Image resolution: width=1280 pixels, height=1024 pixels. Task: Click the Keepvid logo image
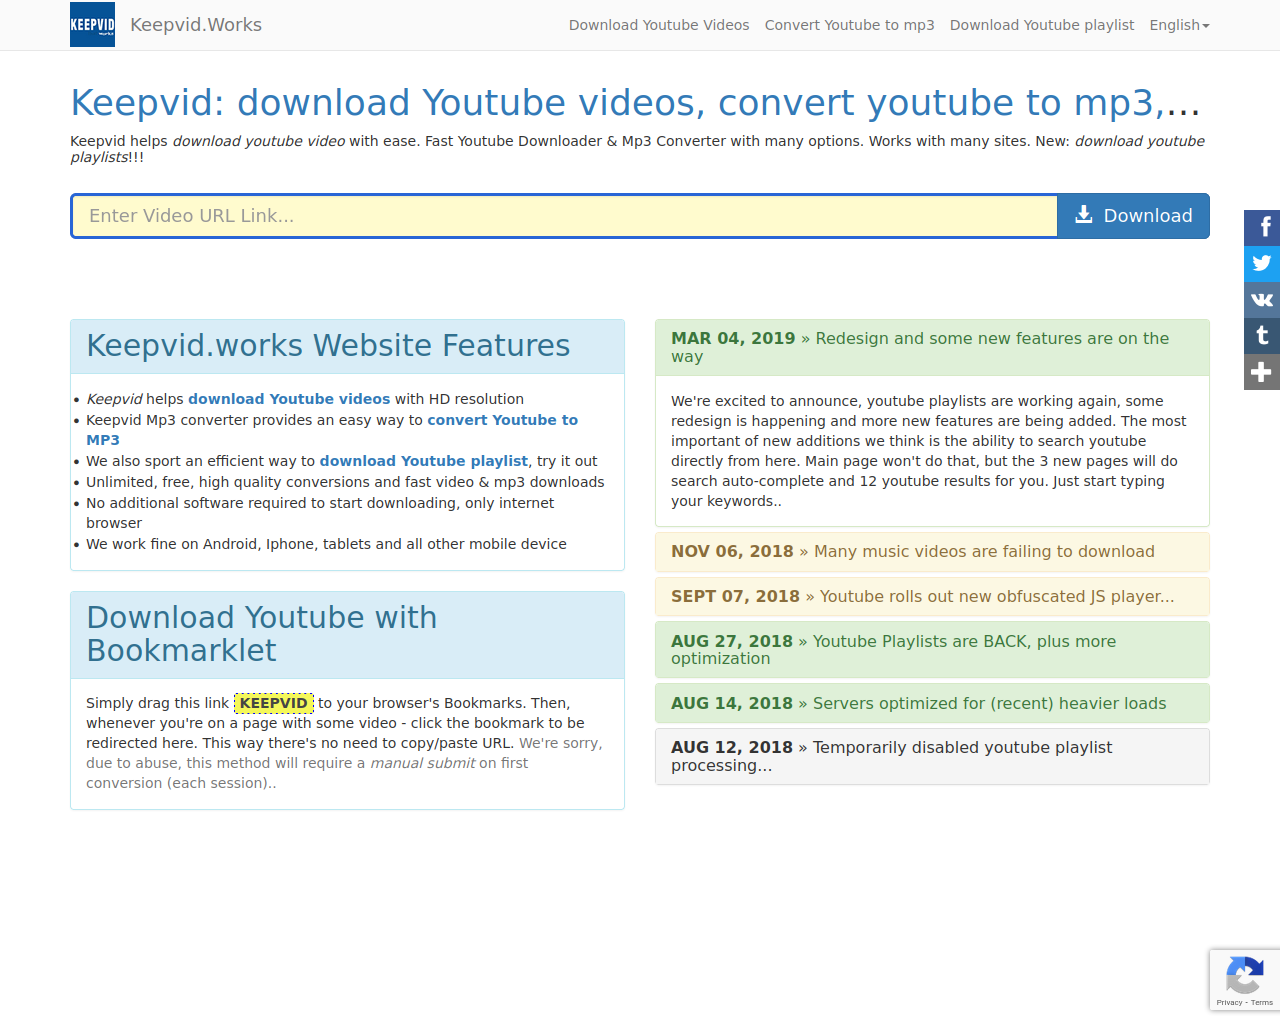tap(92, 24)
